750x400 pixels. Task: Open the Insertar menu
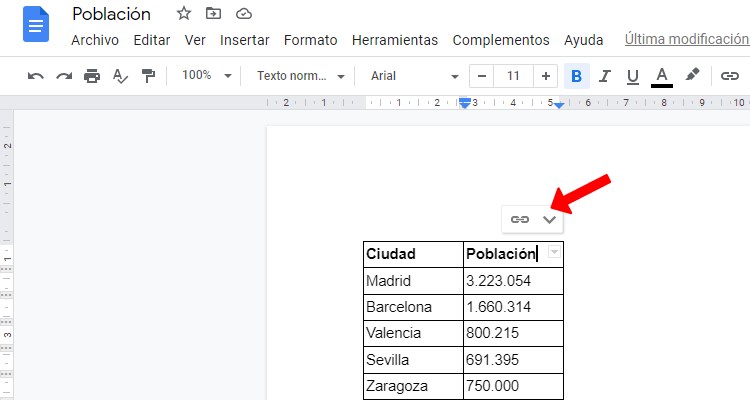(x=244, y=40)
